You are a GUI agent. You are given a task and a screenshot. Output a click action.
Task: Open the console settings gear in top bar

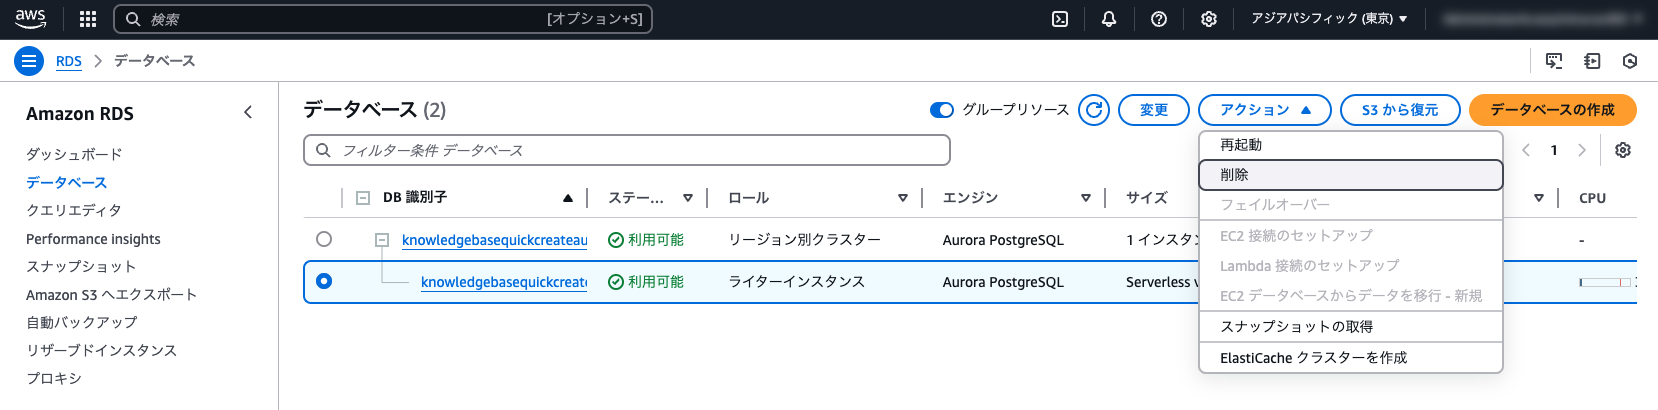click(1209, 19)
